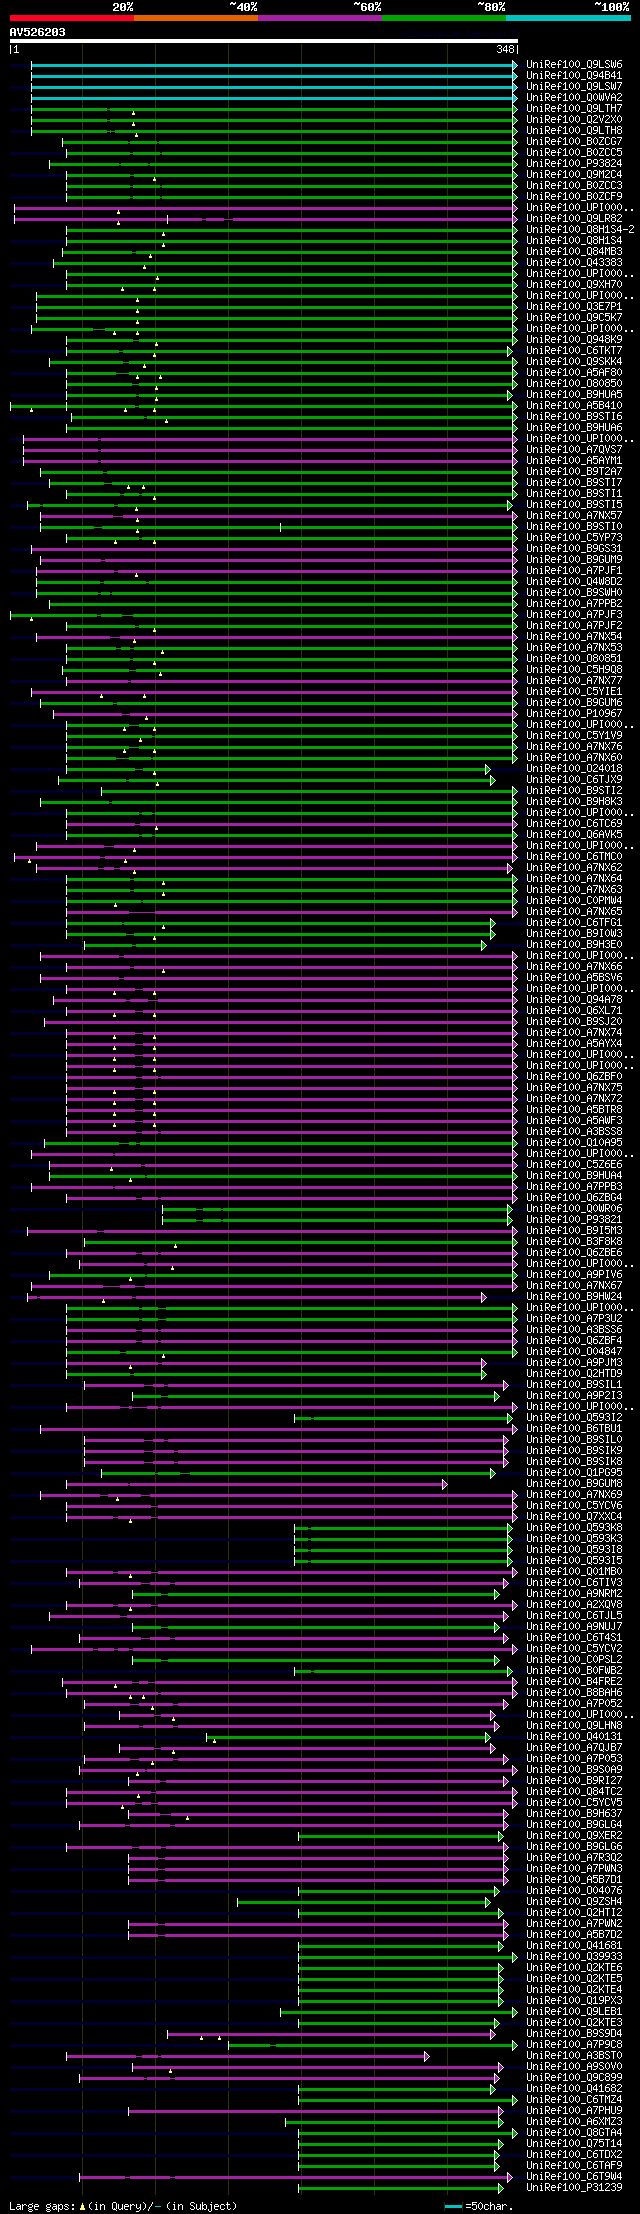Open hit UniRef100_Q94B41
This screenshot has width=640, height=2214.
(574, 76)
